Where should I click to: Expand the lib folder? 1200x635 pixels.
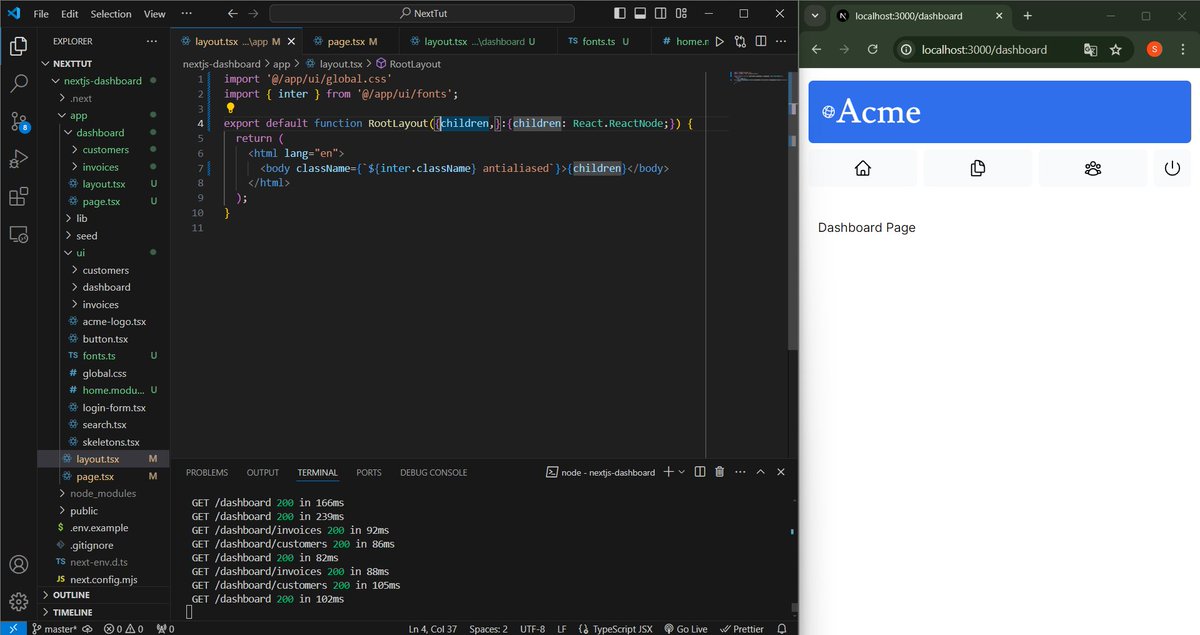coord(81,218)
